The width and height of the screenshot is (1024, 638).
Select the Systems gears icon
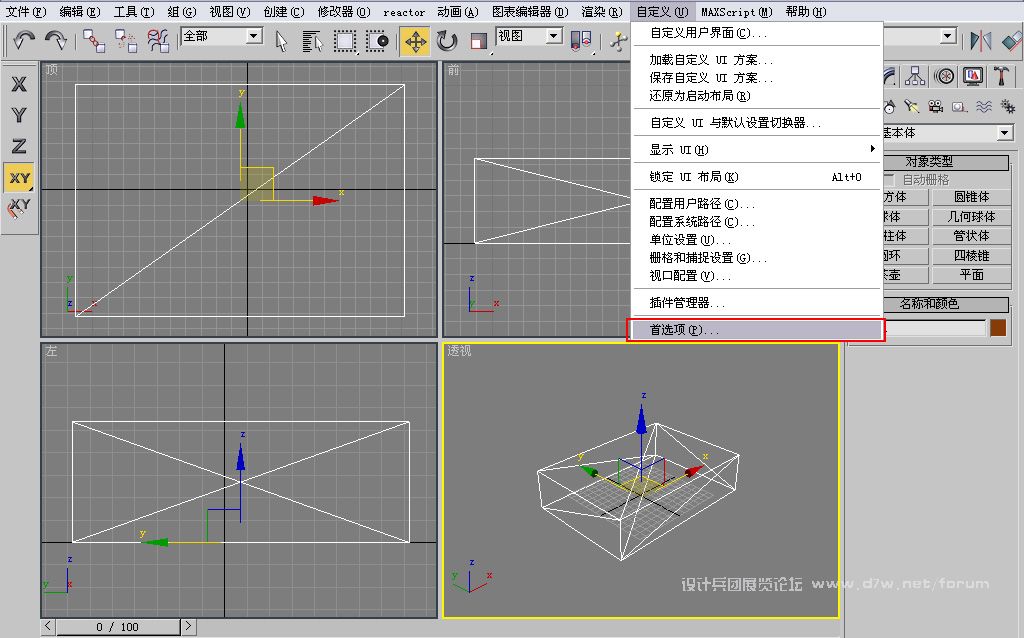pos(1008,106)
